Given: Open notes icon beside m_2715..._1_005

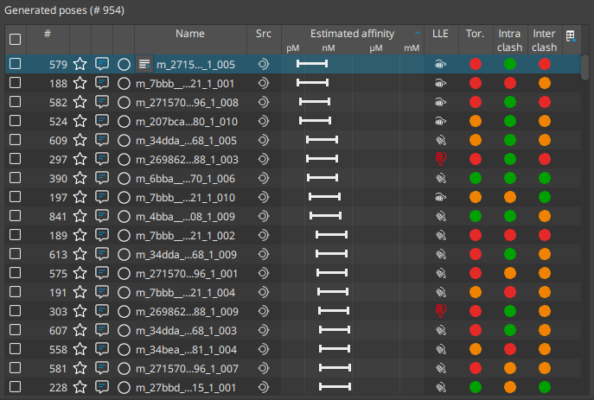Looking at the screenshot, I should (x=144, y=64).
